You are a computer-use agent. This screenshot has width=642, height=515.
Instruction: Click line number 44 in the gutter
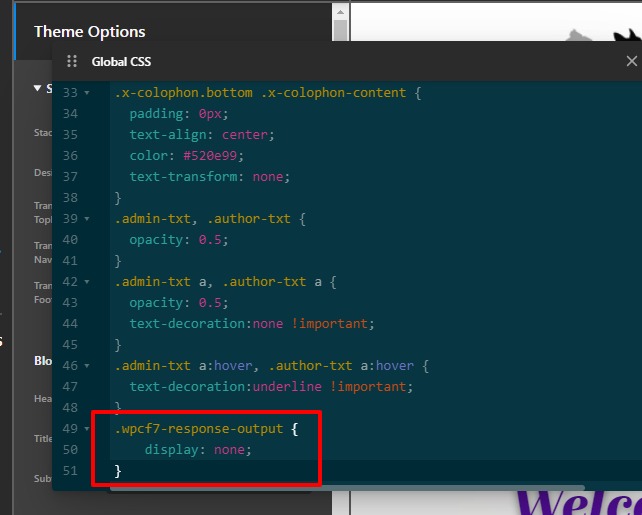(69, 324)
